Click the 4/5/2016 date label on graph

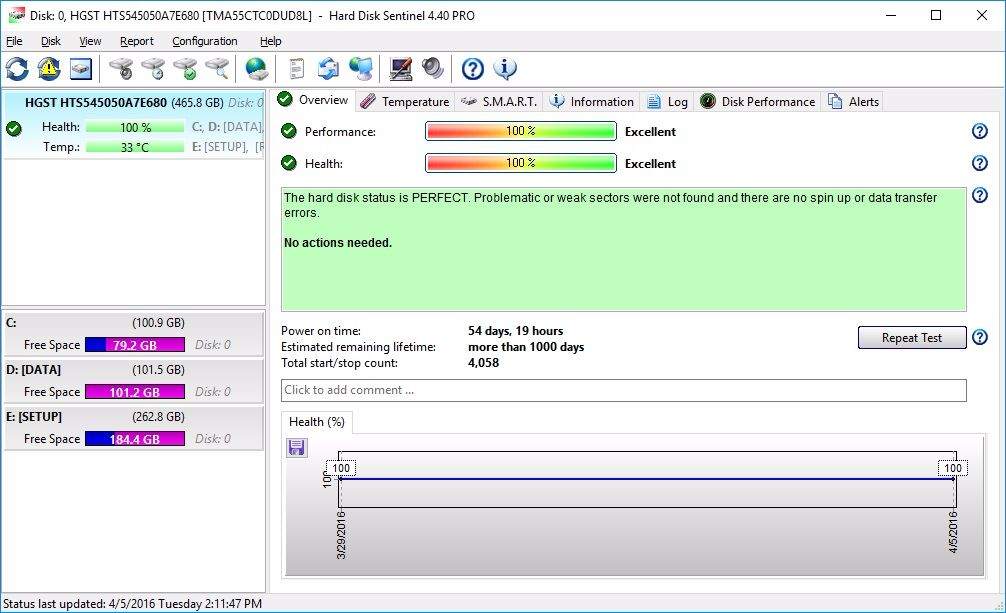[953, 531]
